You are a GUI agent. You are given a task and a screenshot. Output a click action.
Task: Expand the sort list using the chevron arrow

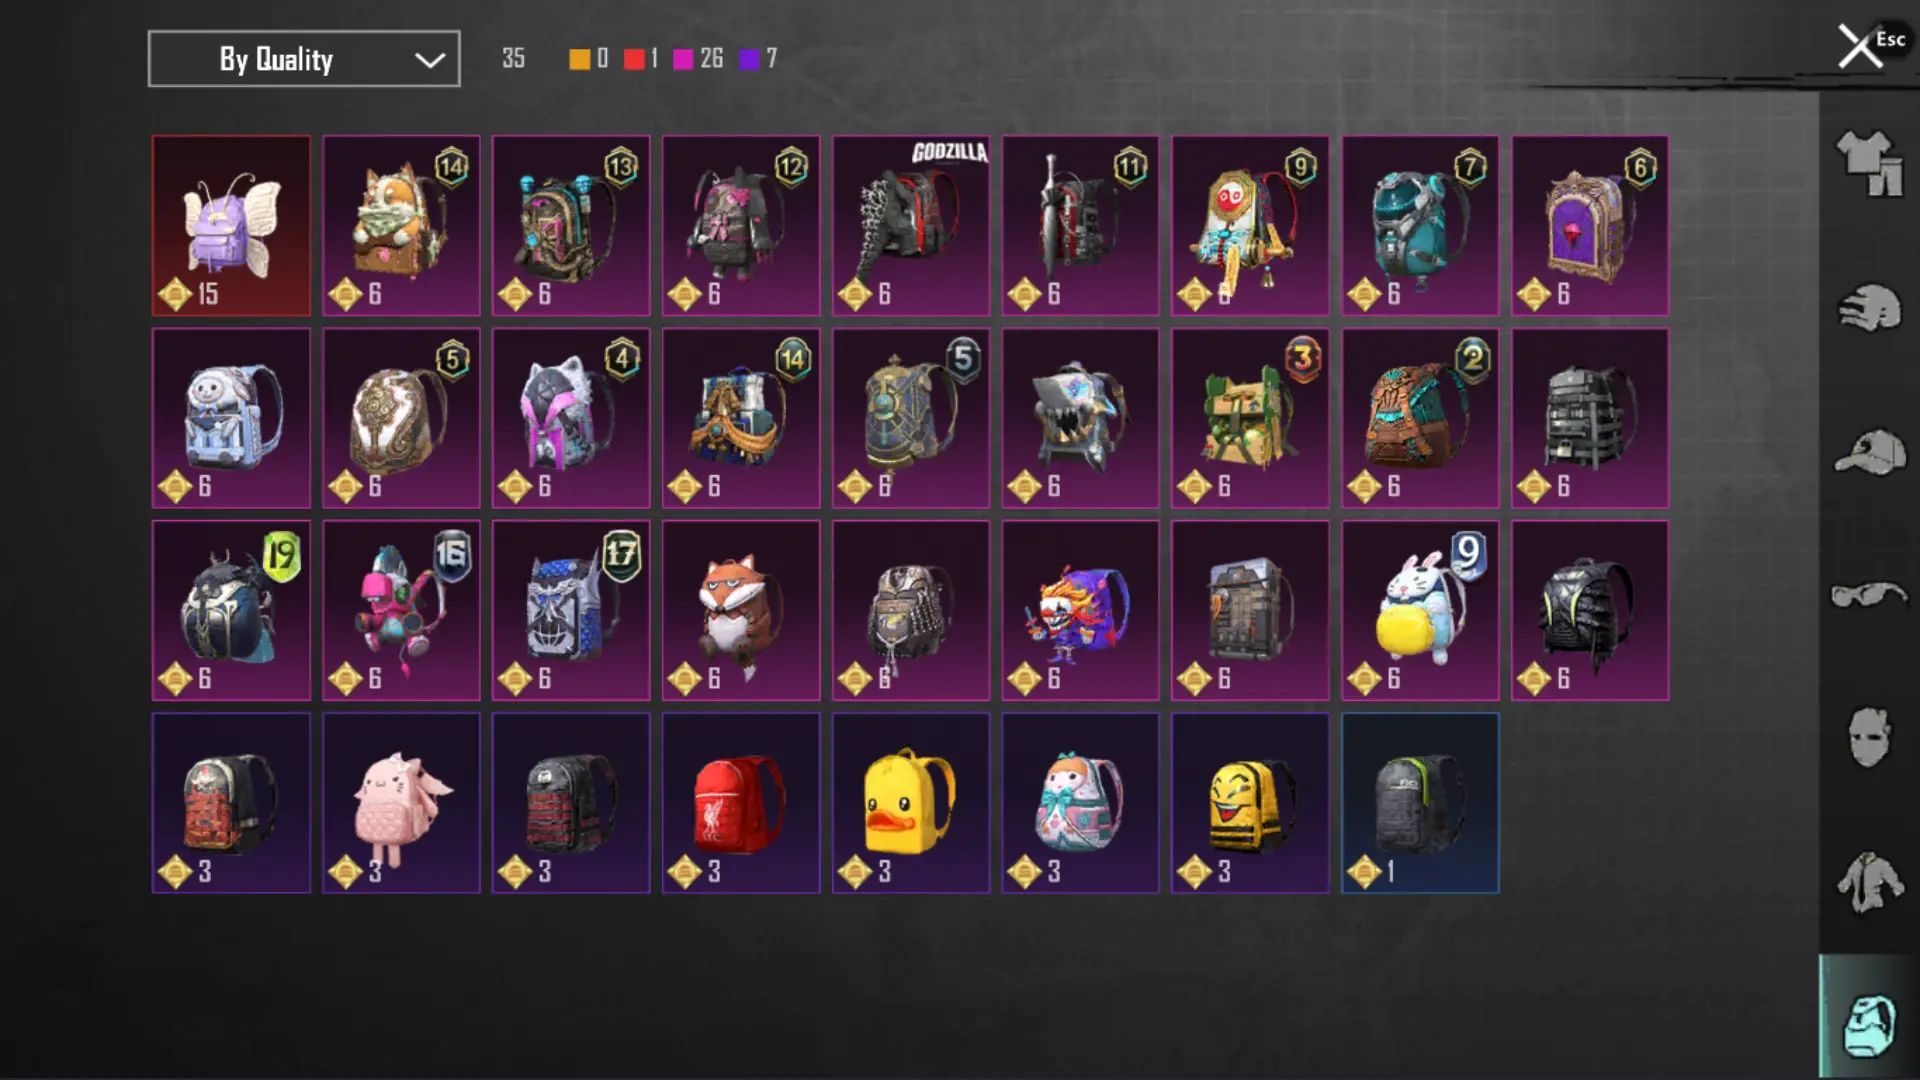[x=430, y=60]
